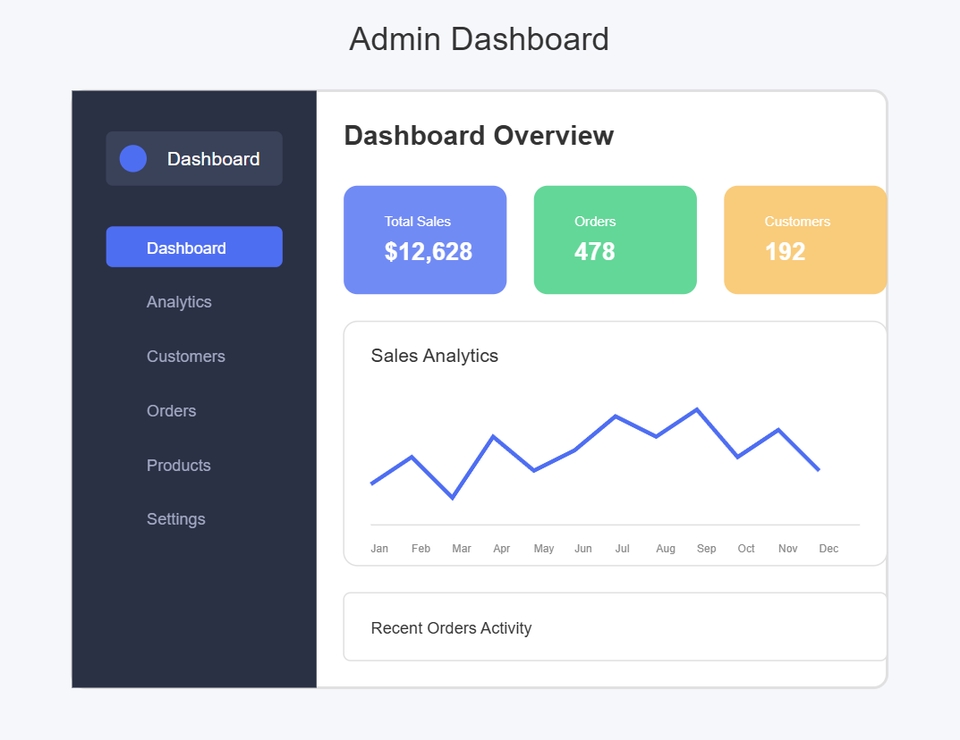The height and width of the screenshot is (740, 960).
Task: Click the Sep label on chart axis
Action: pyautogui.click(x=706, y=548)
